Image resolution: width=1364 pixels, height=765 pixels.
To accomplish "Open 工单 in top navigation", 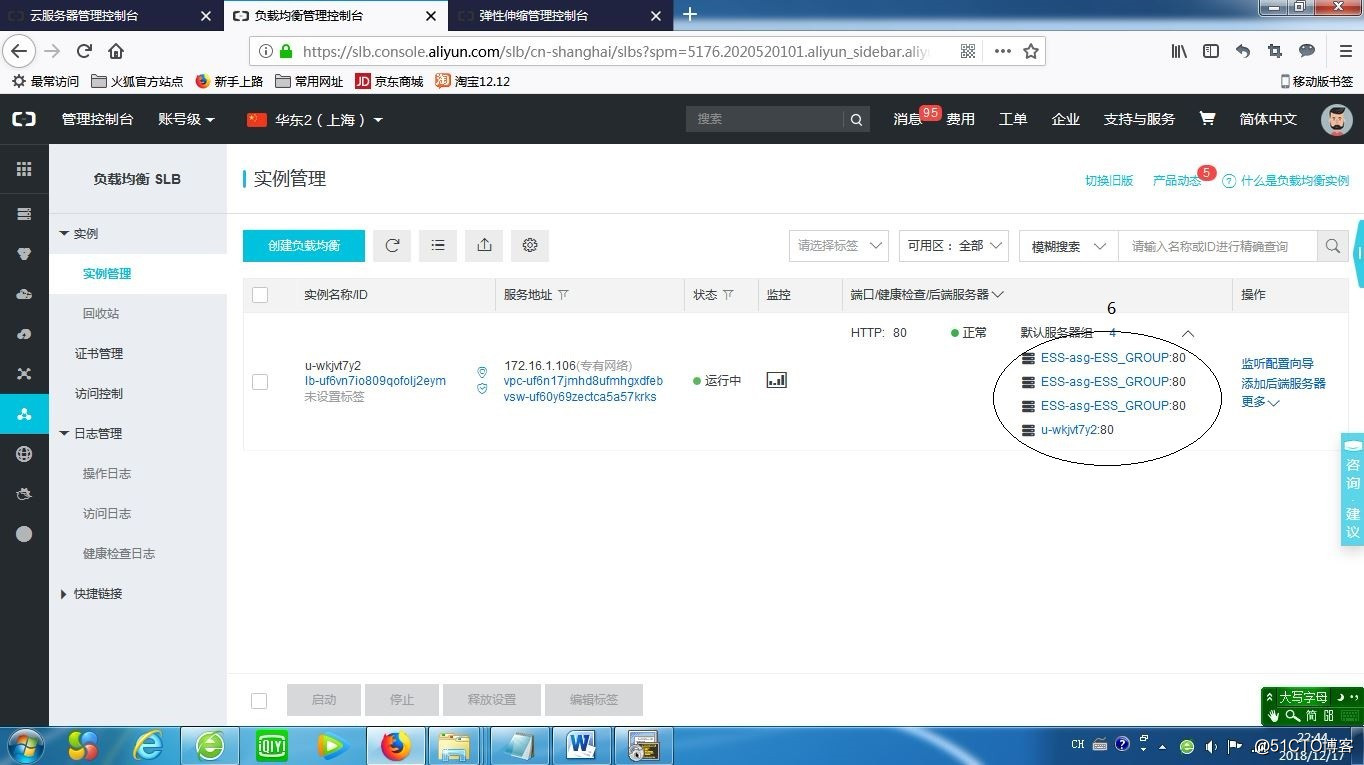I will [1013, 119].
